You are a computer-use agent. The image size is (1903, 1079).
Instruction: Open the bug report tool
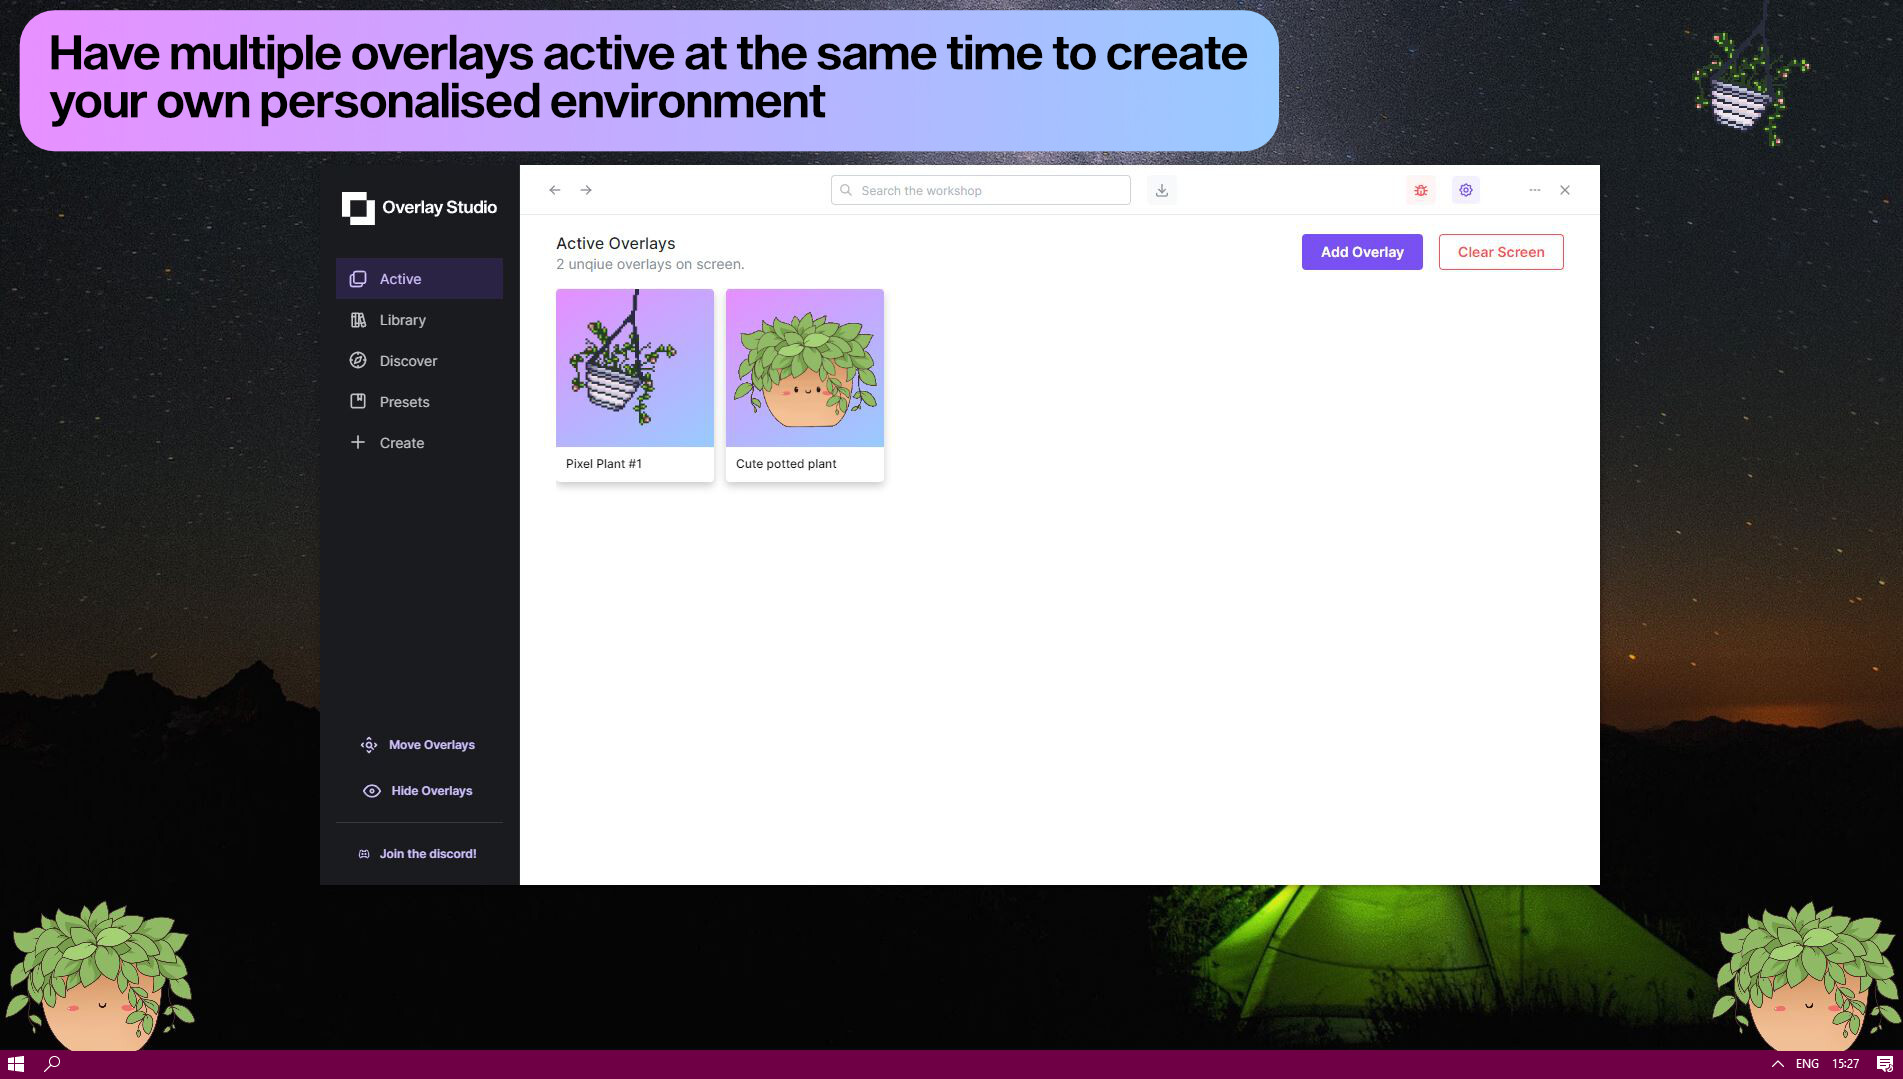(1420, 189)
